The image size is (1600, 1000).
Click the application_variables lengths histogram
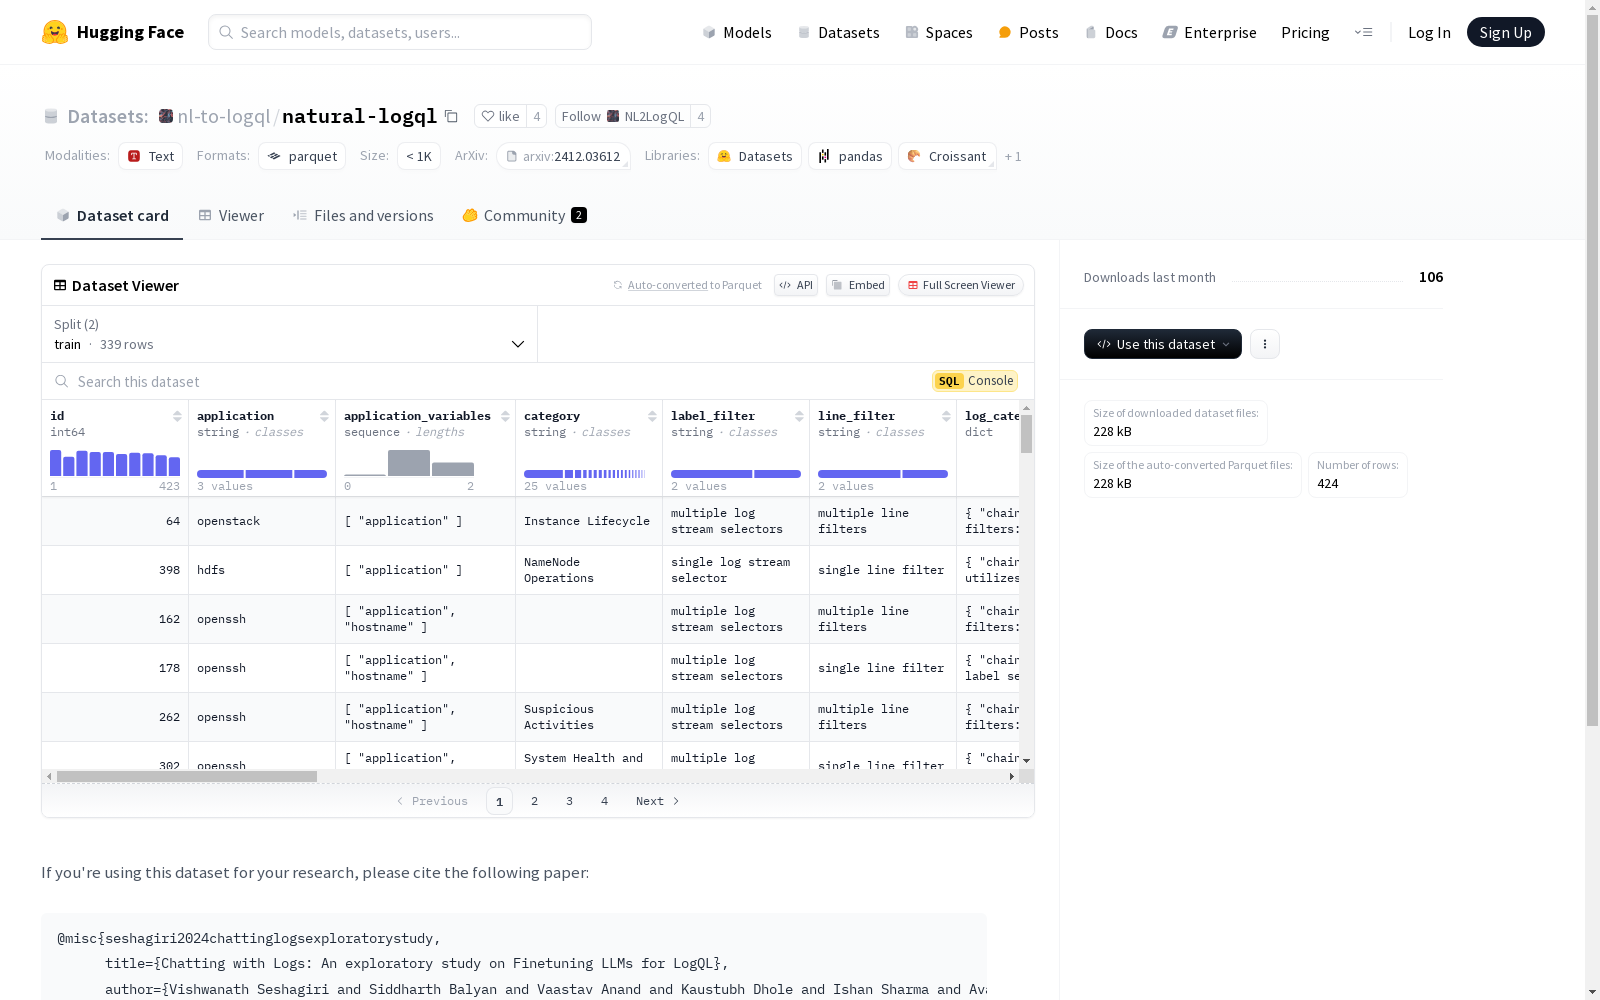[x=409, y=463]
